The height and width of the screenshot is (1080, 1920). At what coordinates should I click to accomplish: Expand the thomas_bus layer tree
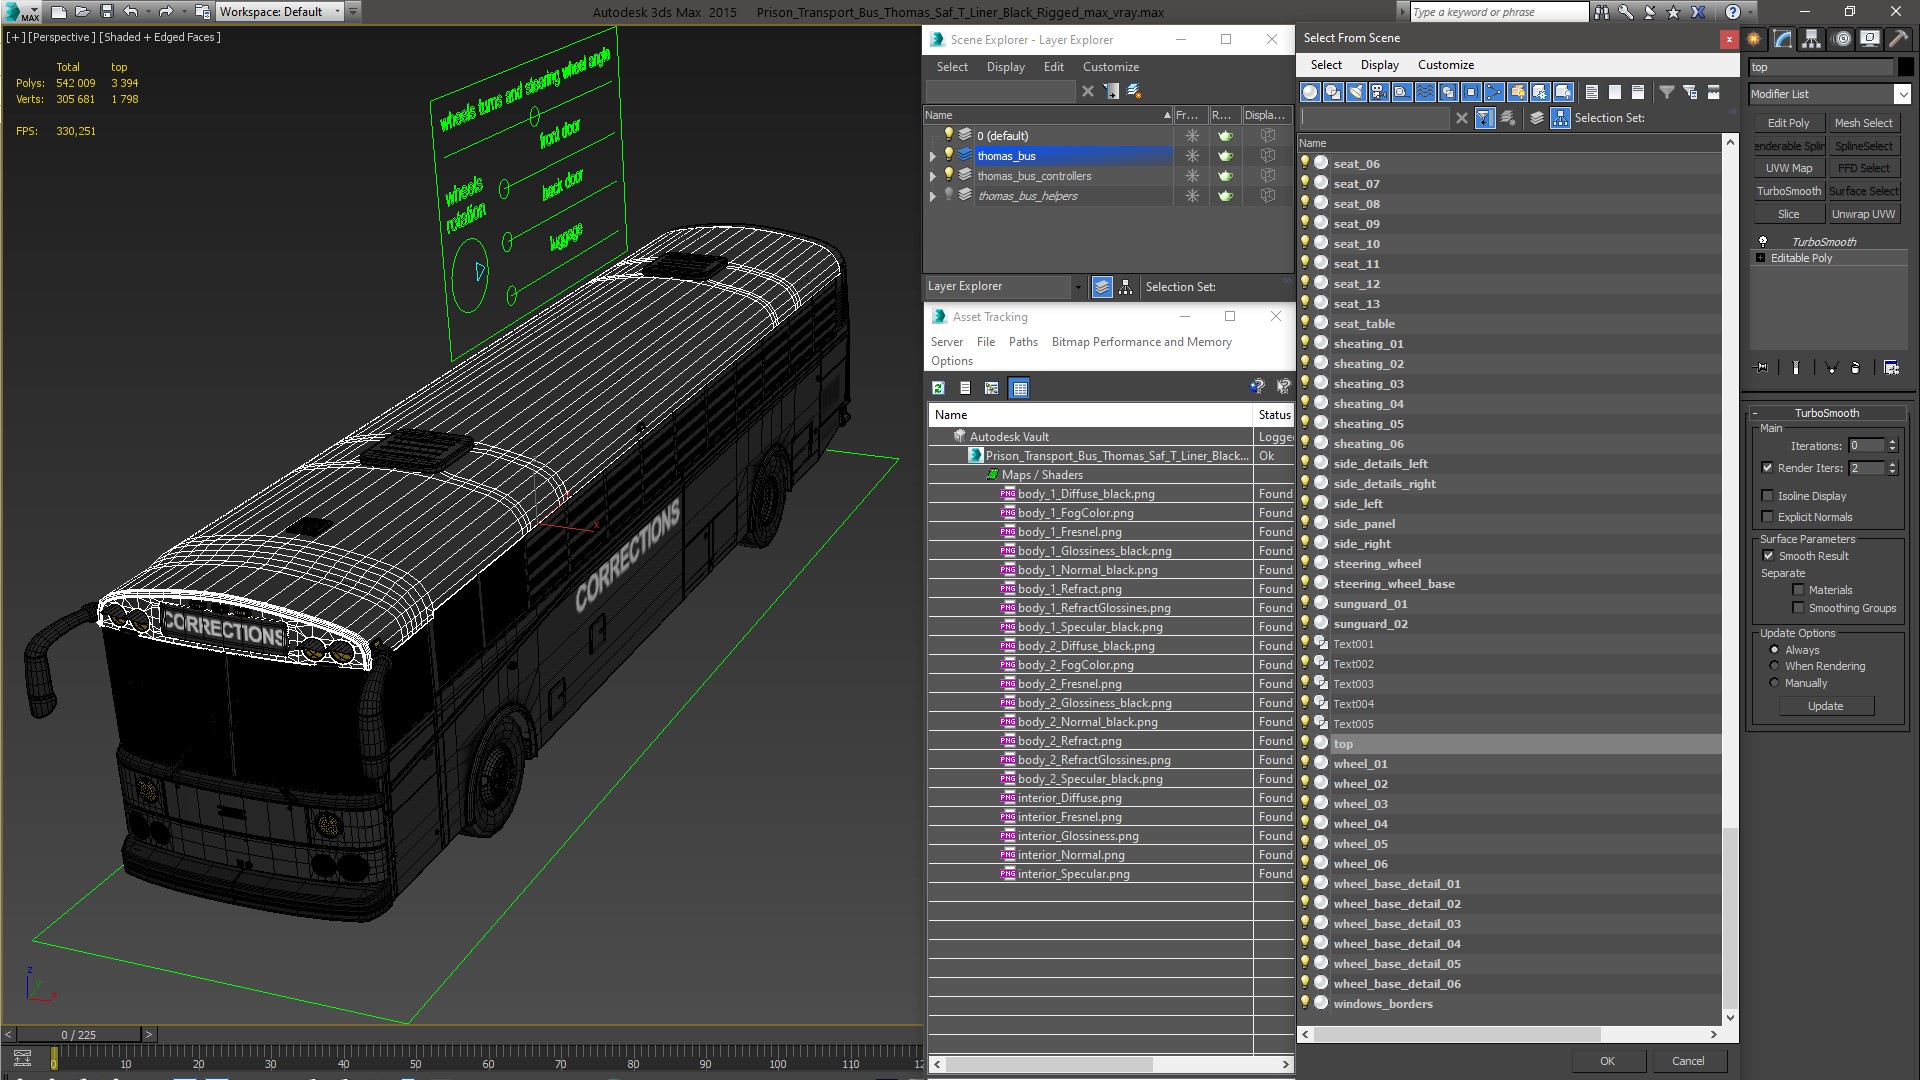pyautogui.click(x=934, y=156)
